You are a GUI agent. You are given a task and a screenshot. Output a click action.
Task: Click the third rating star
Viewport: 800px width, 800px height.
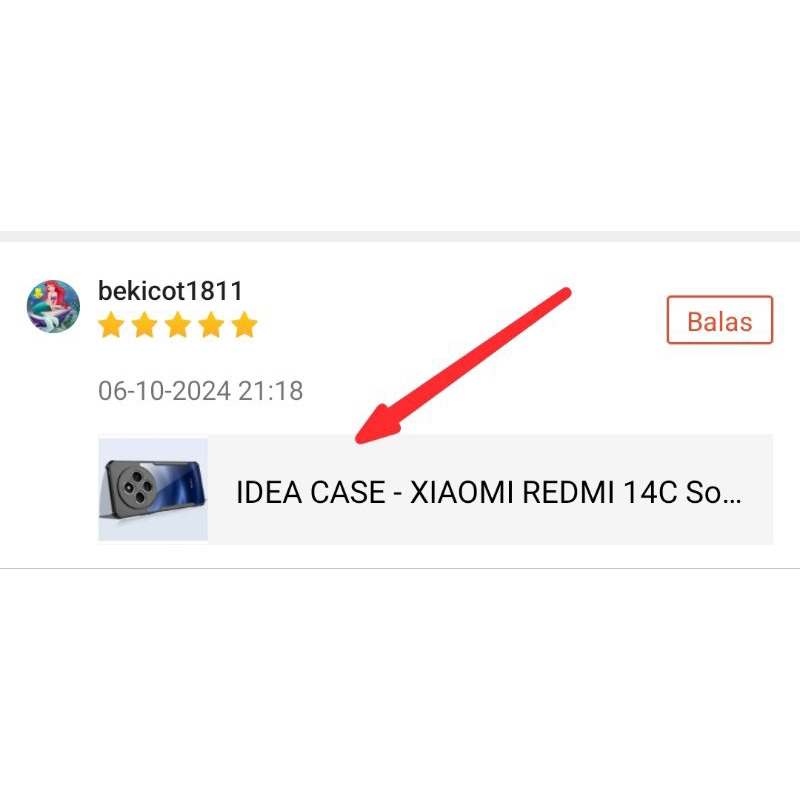point(178,325)
